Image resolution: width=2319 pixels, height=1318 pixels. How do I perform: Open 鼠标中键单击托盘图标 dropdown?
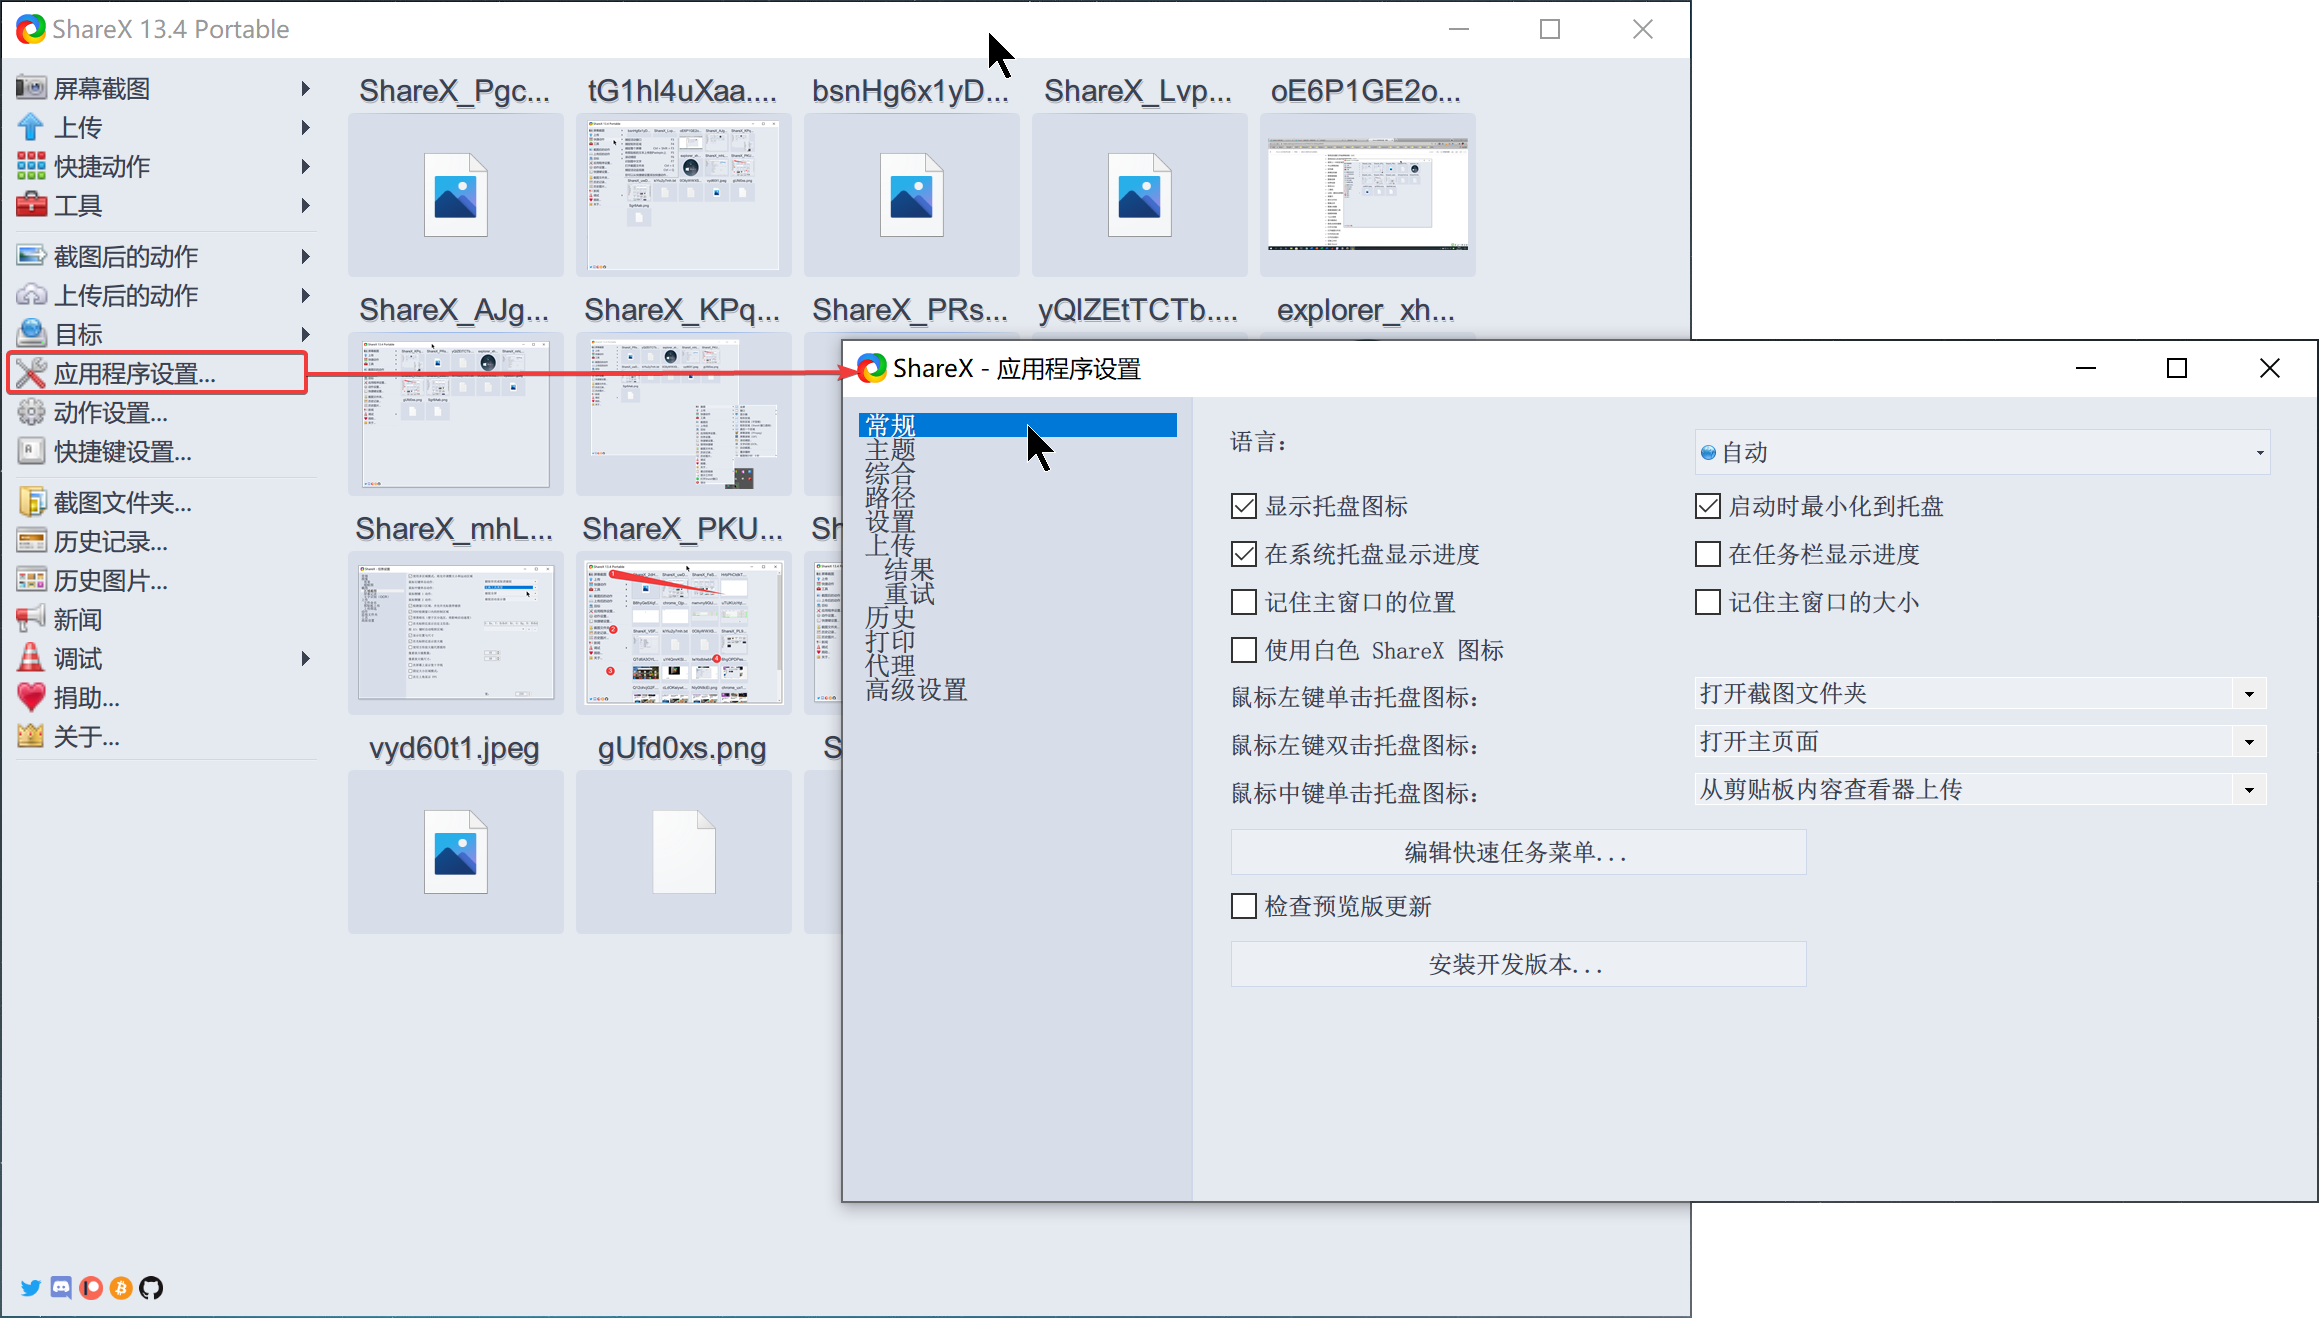1980,790
